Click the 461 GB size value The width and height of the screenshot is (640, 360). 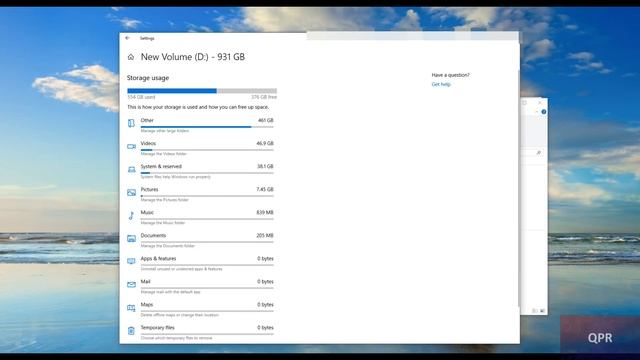pos(266,120)
